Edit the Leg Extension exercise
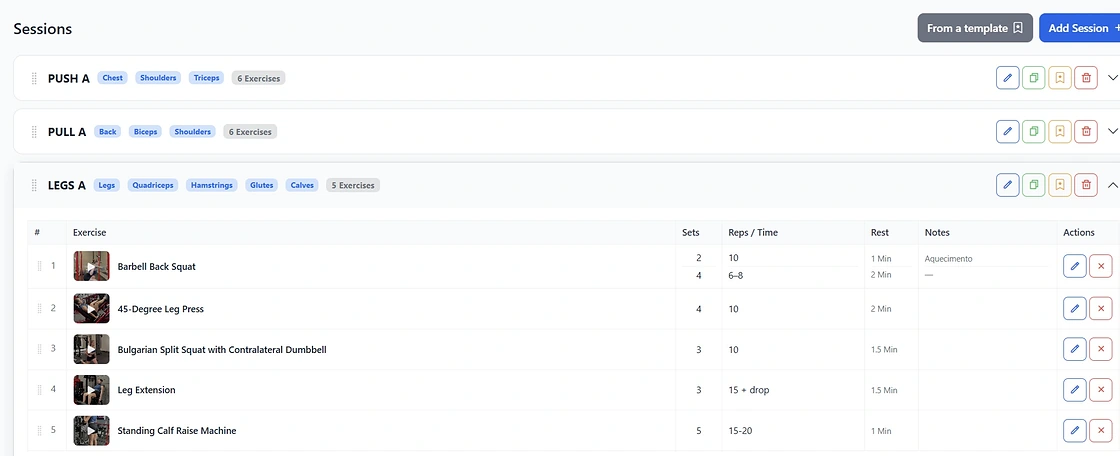This screenshot has height=456, width=1120. point(1074,390)
